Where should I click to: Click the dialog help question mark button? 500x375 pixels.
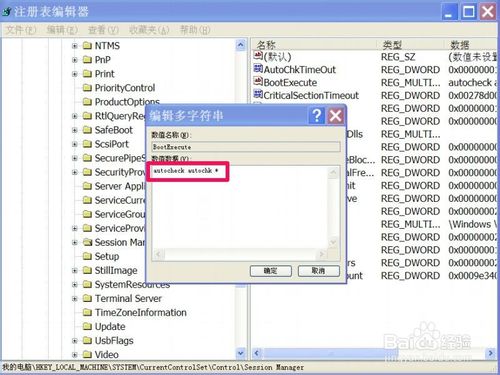coord(316,116)
